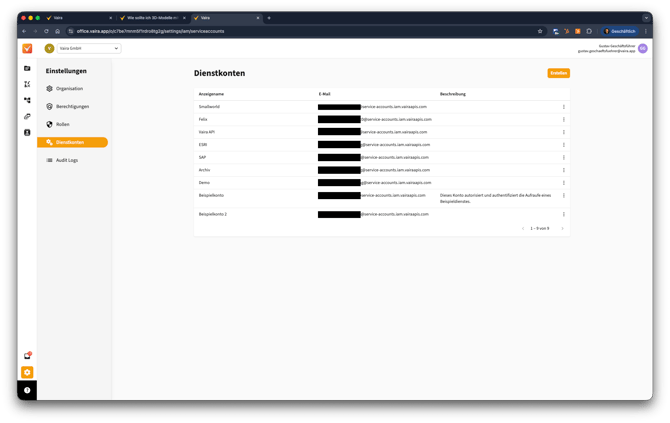Open the notifications inbox with red badge
670x423 pixels.
point(27,356)
